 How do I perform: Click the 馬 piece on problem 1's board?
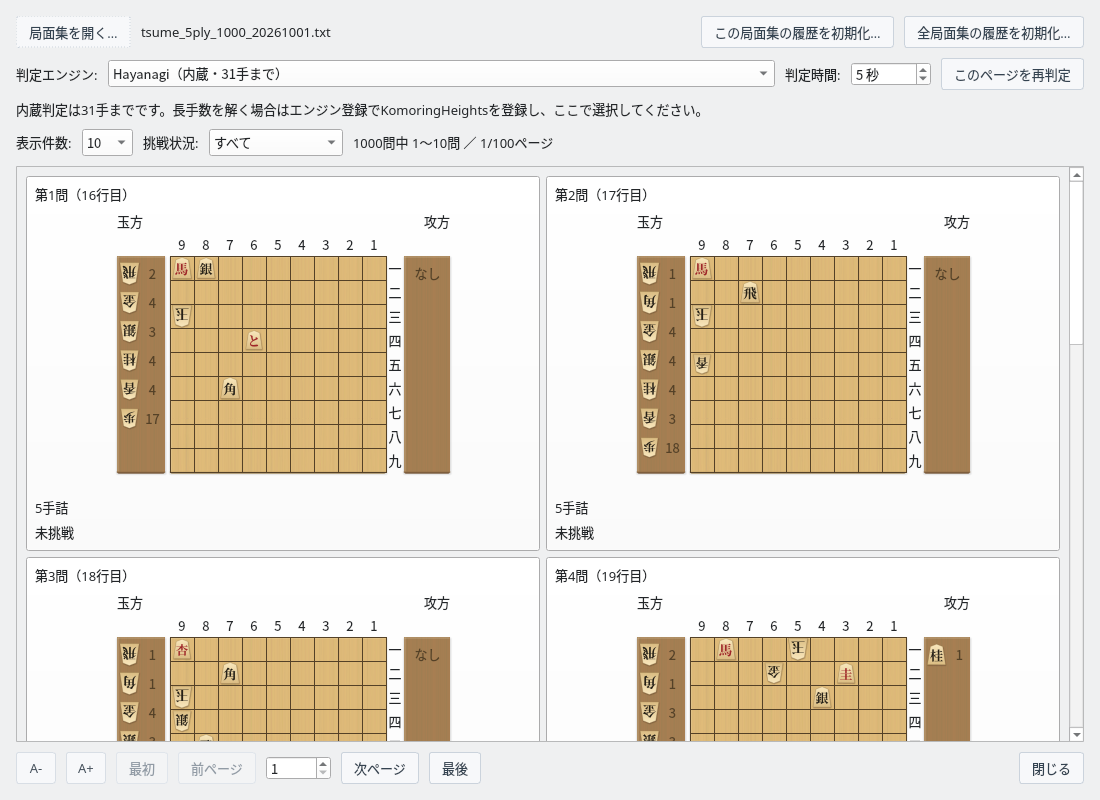(182, 269)
